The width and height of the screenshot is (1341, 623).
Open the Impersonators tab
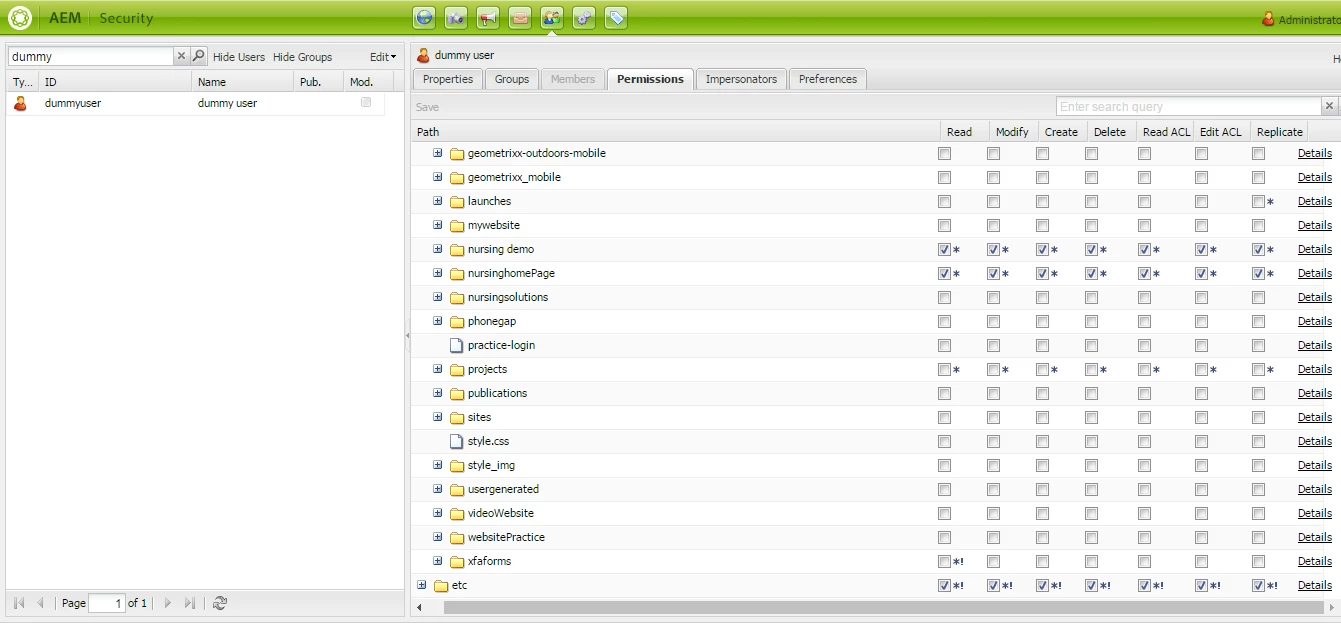(741, 79)
